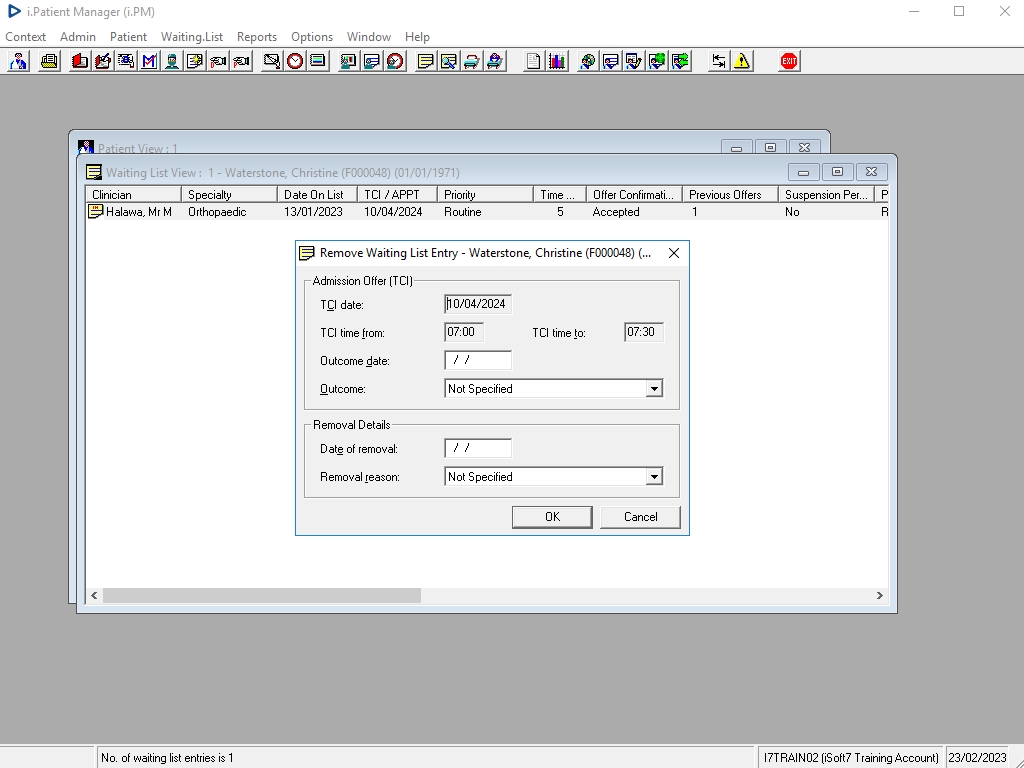Click the person with disc icon
The width and height of the screenshot is (1024, 768).
tap(587, 61)
